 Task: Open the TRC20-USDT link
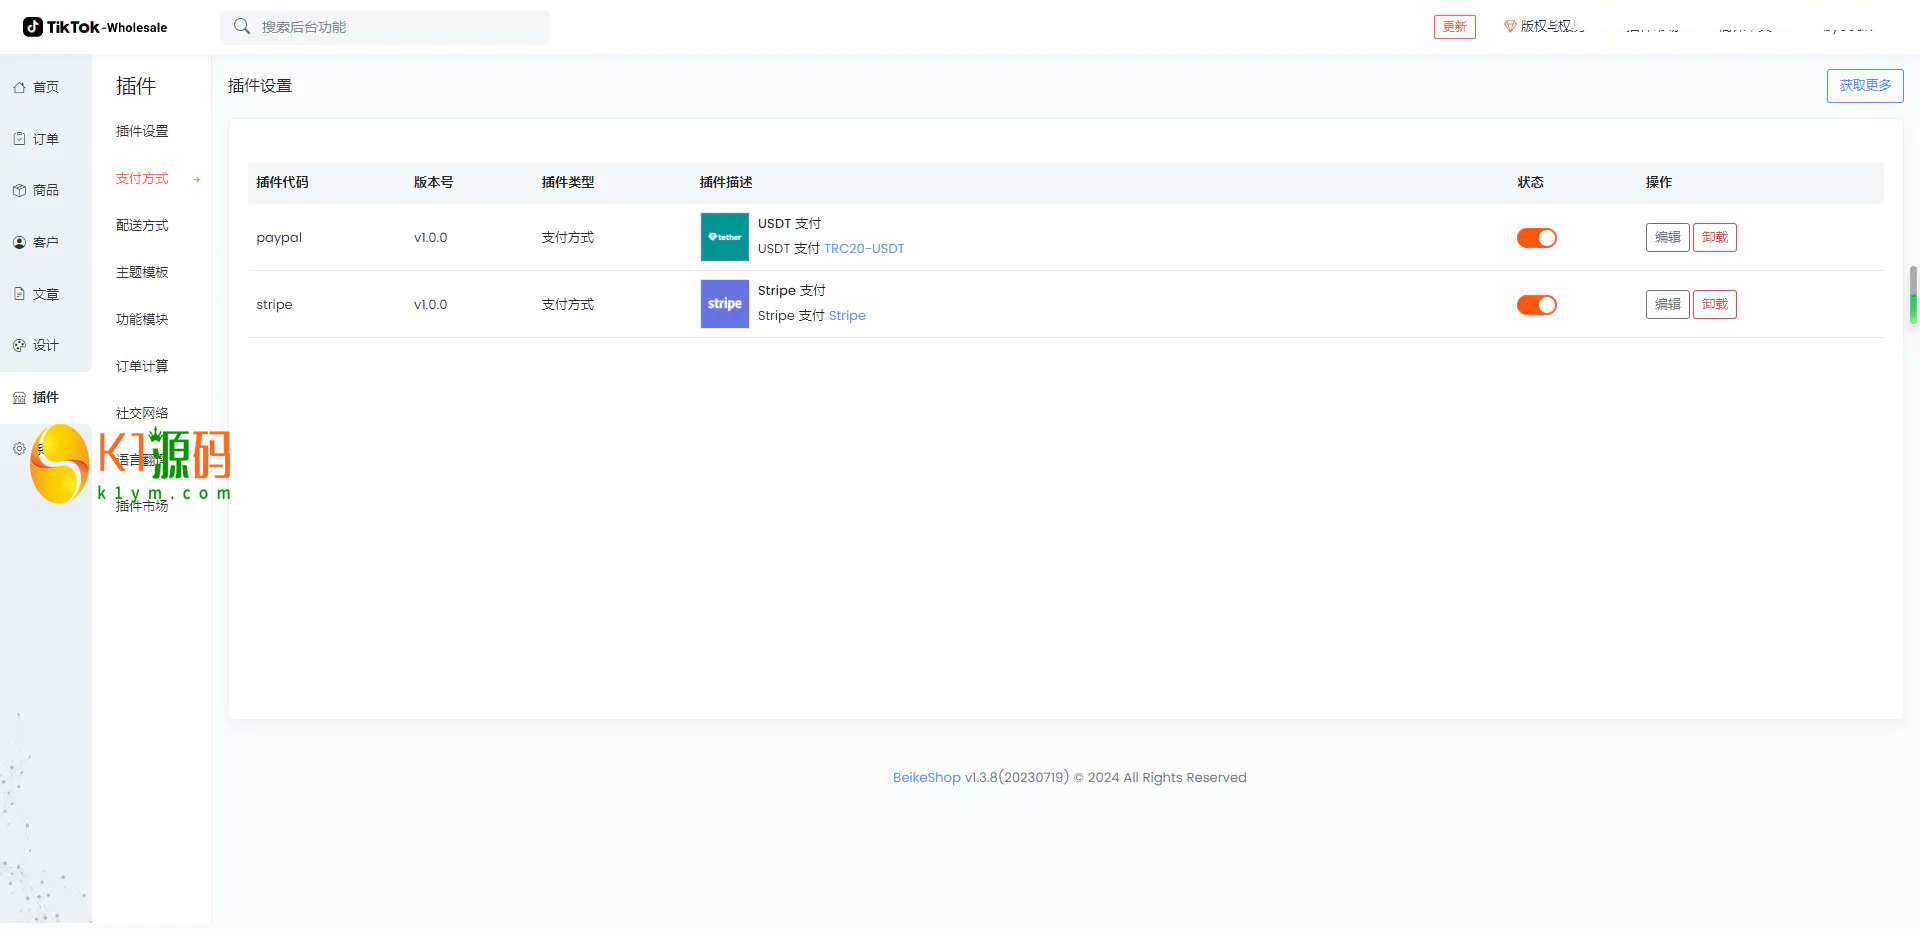pyautogui.click(x=864, y=249)
